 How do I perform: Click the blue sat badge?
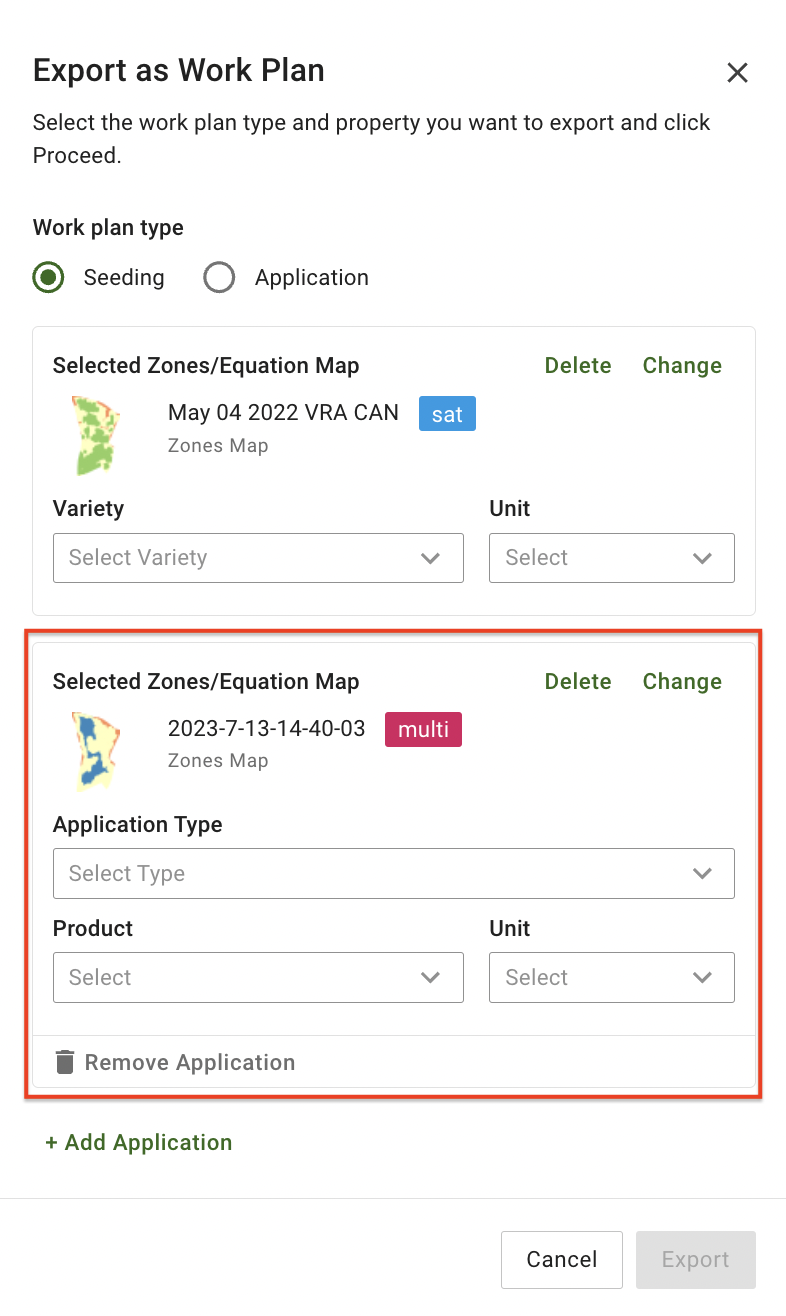pos(447,414)
